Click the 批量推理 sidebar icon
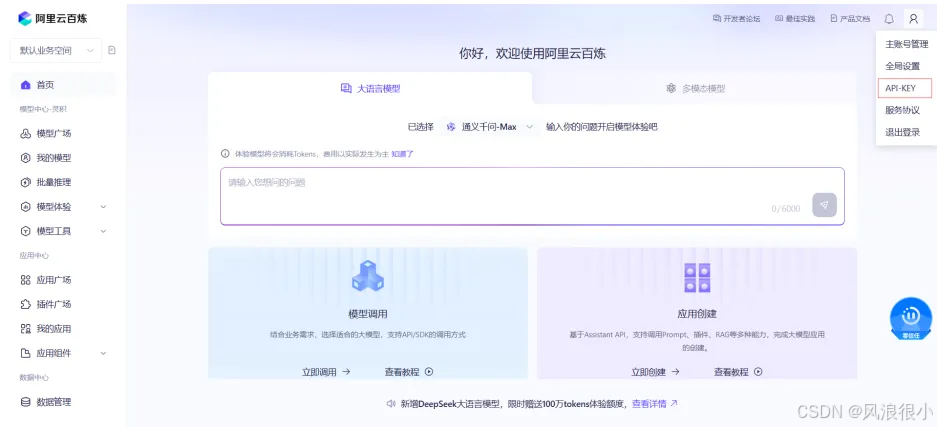Screen dimensions: 937x427 26,183
